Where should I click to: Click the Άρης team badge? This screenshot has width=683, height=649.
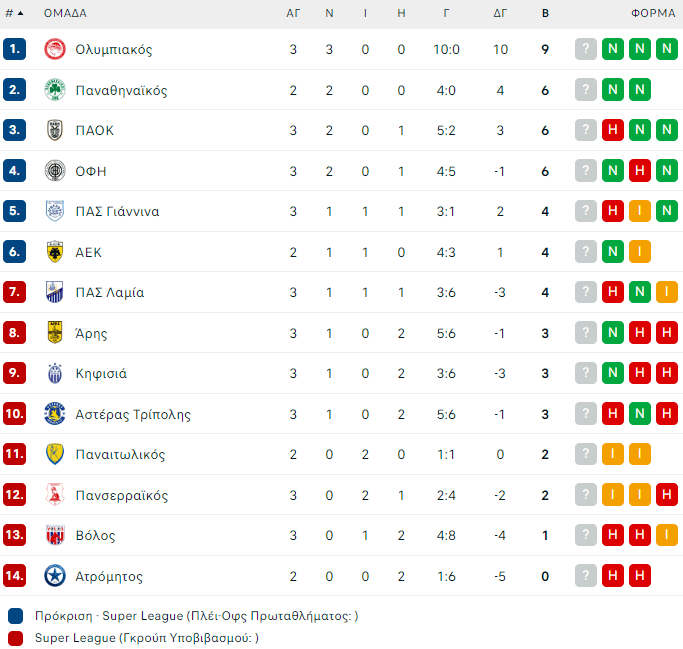click(x=55, y=333)
